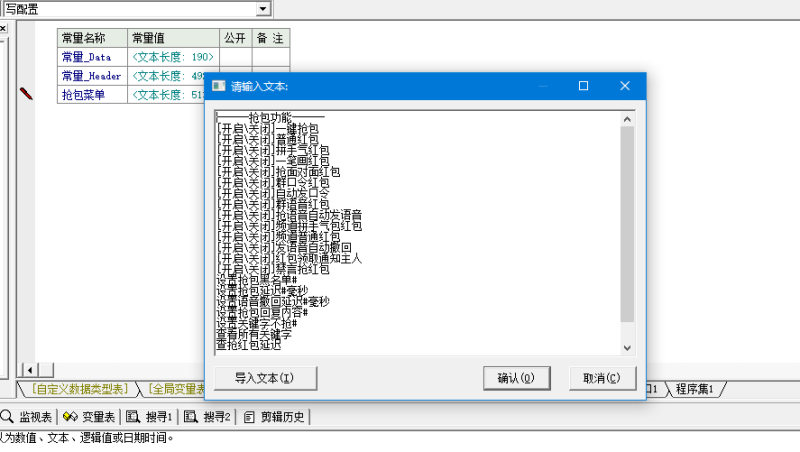
Task: Click the 导入文本(I) button
Action: [265, 378]
